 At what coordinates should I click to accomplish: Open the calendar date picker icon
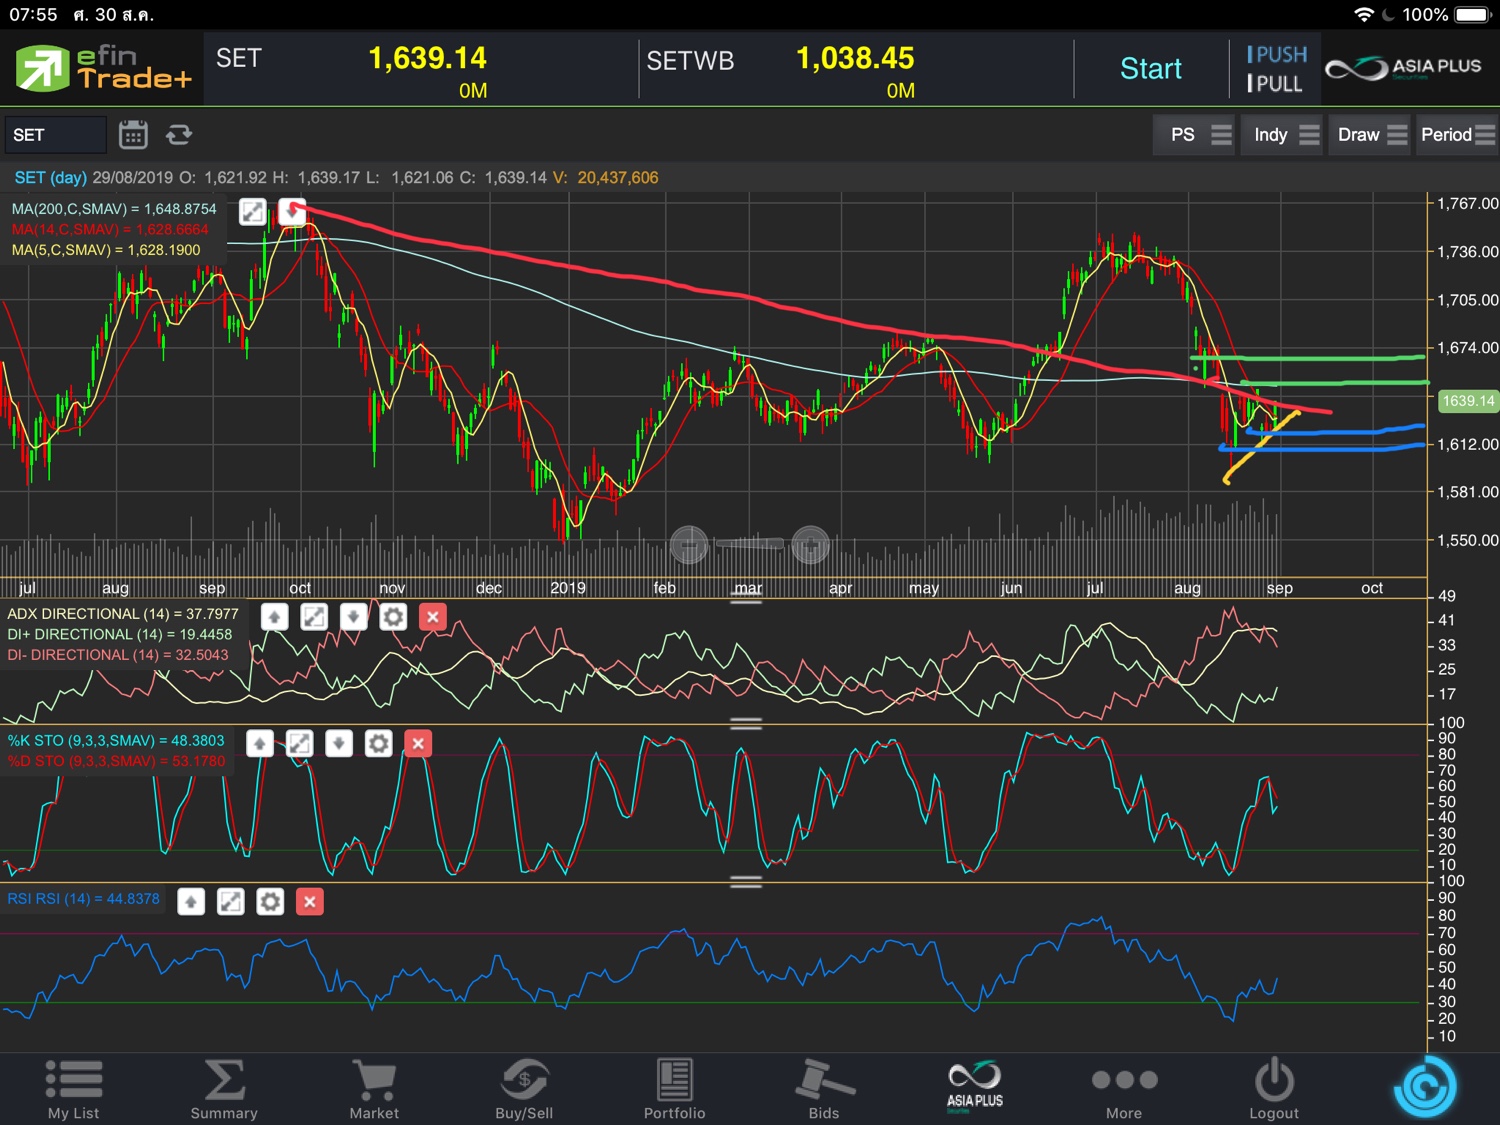pos(133,135)
